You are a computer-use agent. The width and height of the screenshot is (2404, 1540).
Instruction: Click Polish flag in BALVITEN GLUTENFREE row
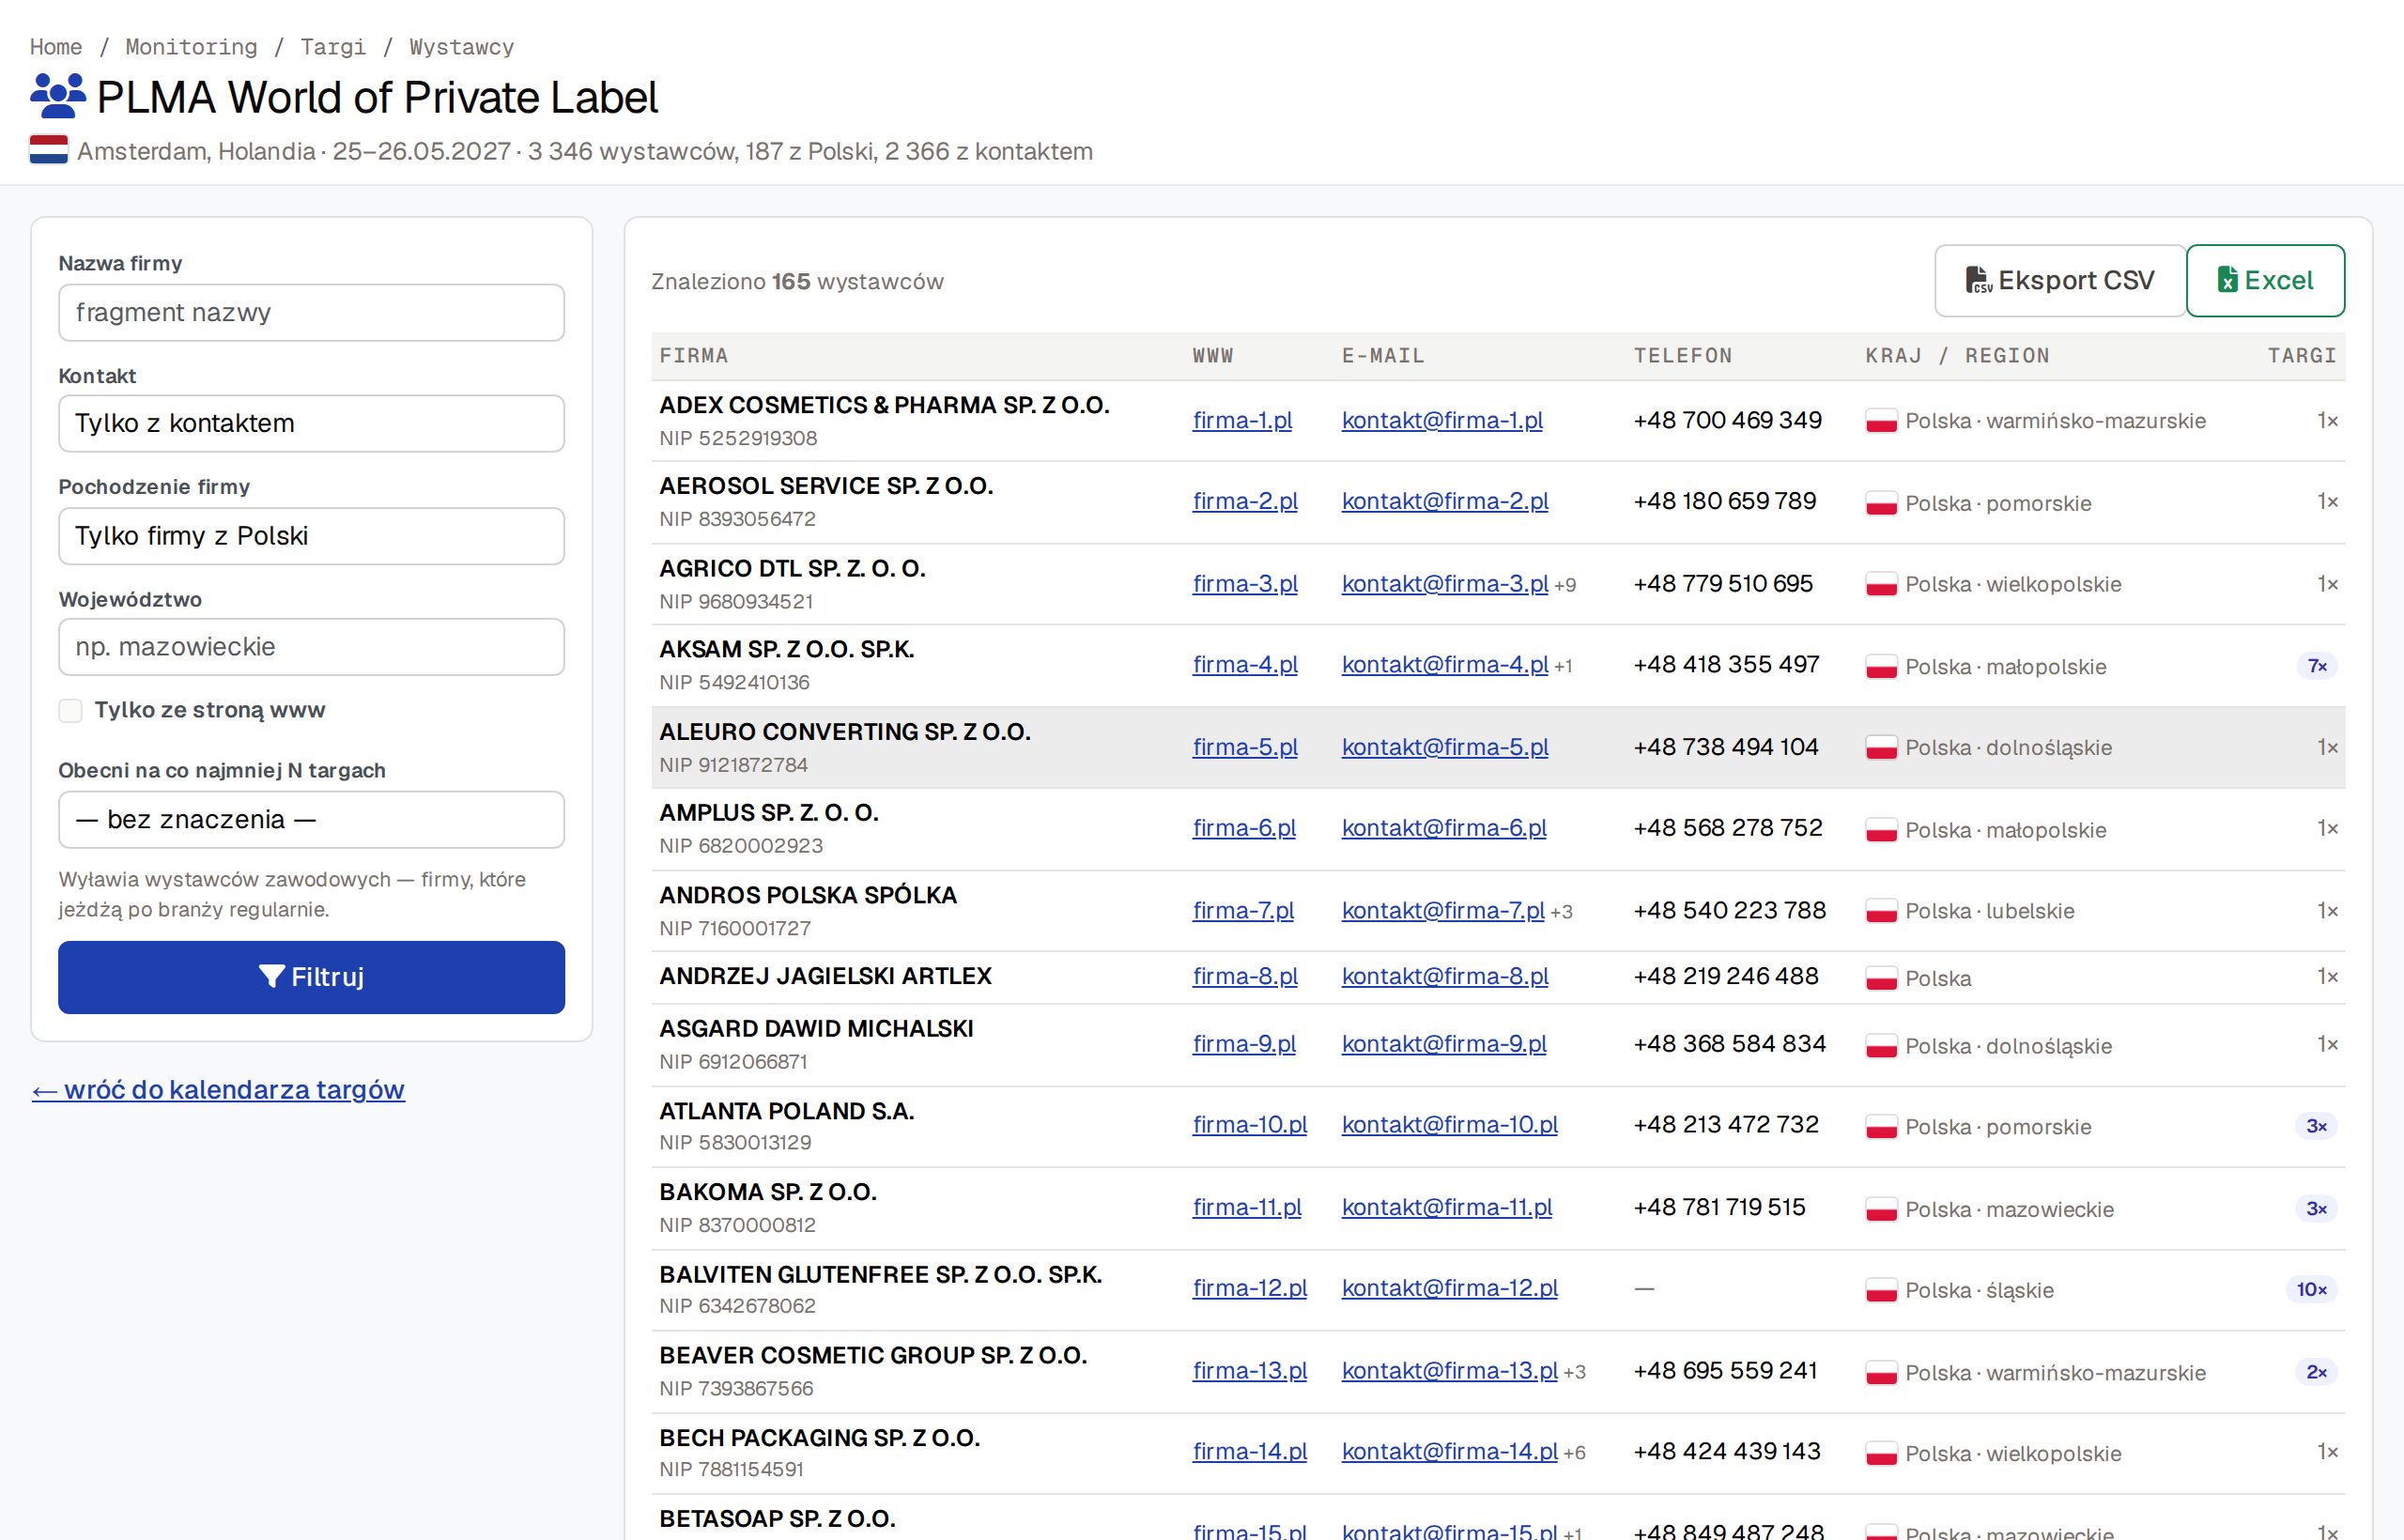pos(1881,1290)
